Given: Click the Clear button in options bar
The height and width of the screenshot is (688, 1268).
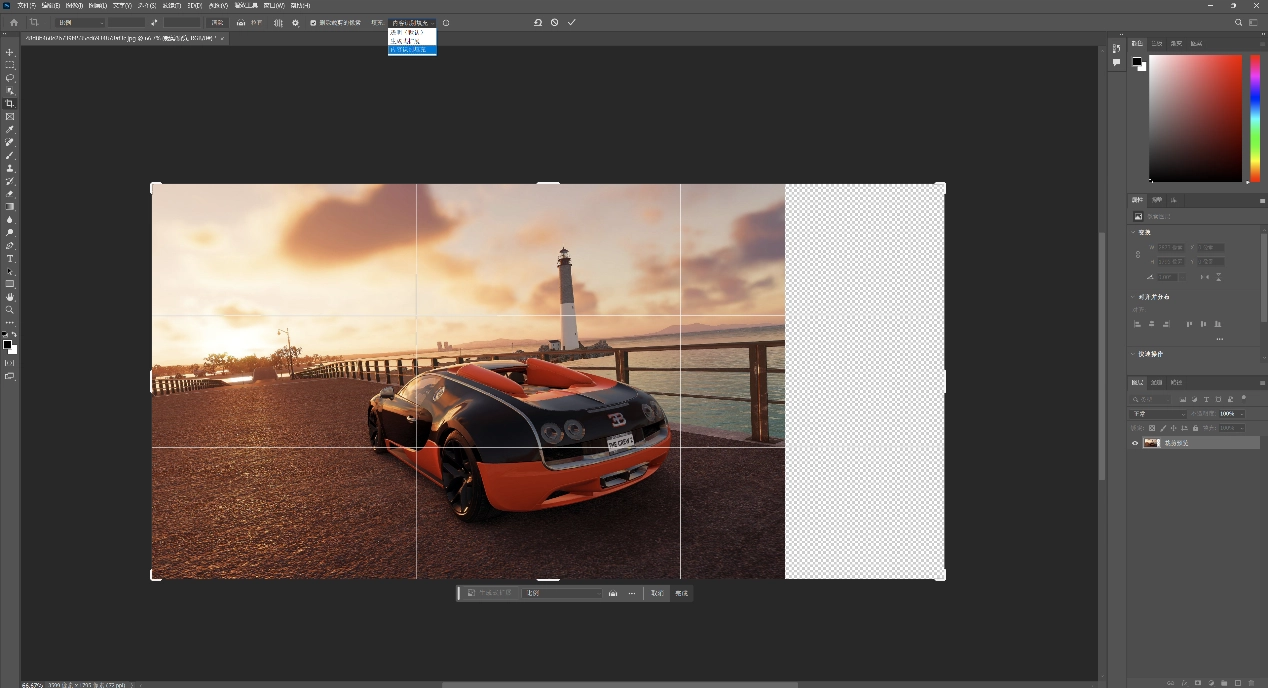Looking at the screenshot, I should coord(217,22).
